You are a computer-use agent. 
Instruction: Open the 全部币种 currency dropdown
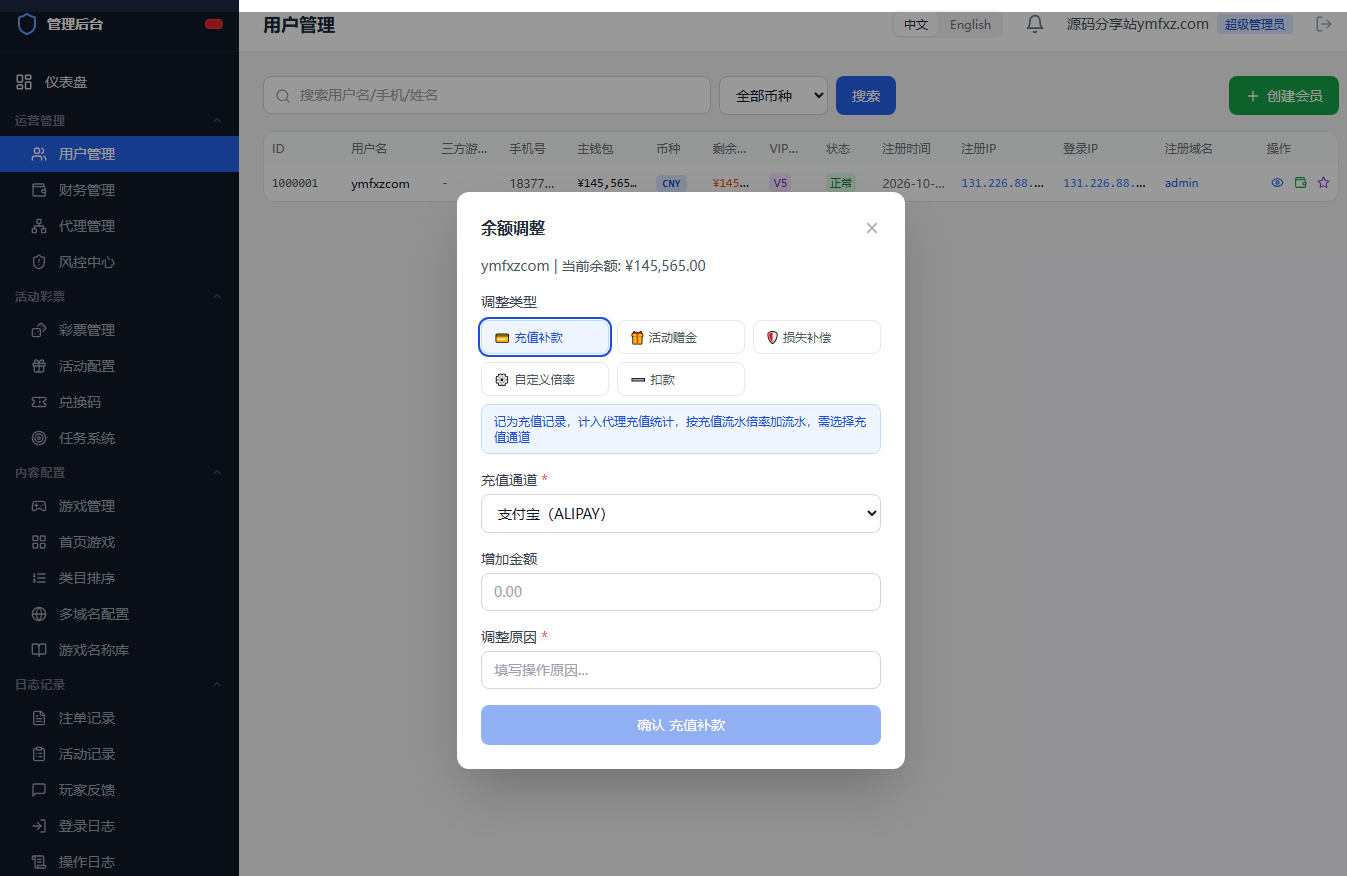click(x=774, y=95)
